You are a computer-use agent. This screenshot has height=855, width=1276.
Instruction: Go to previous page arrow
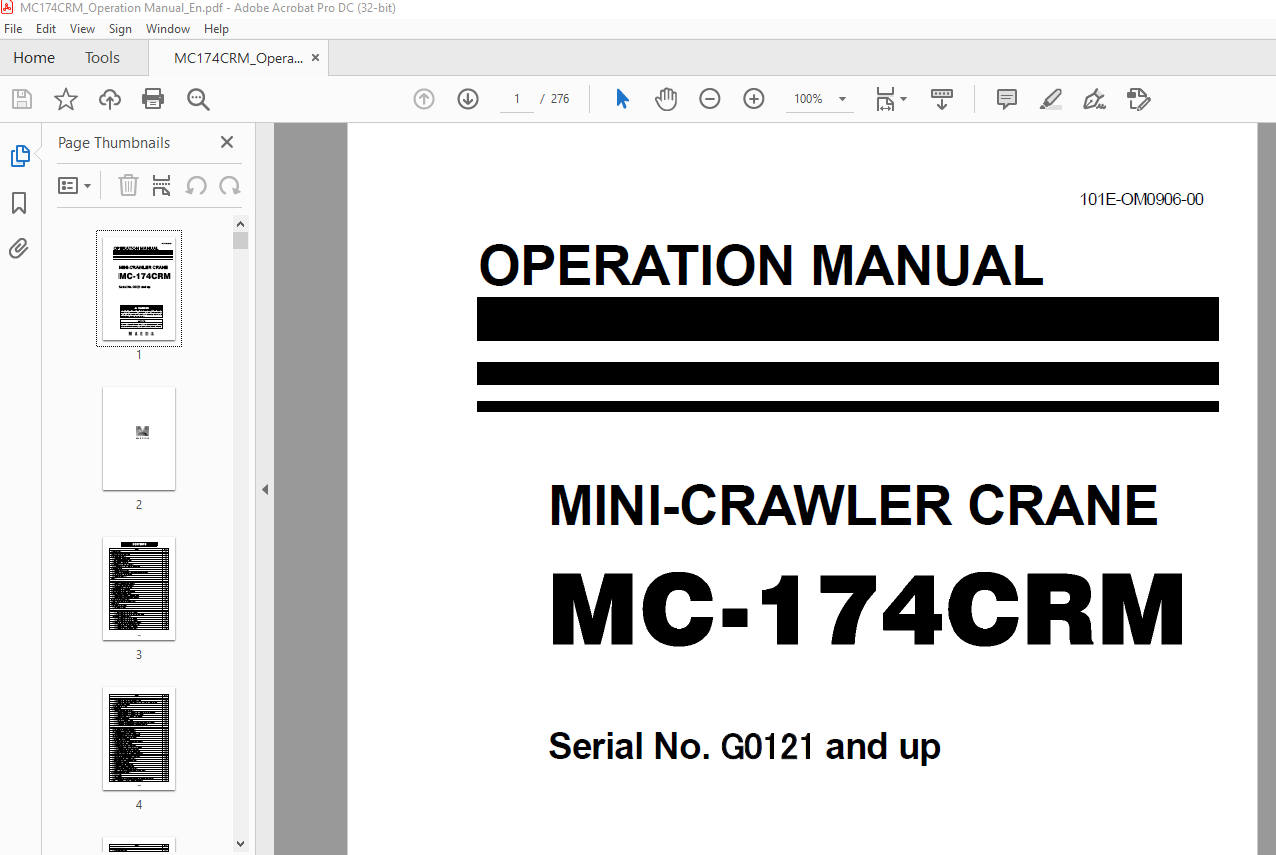(x=424, y=99)
